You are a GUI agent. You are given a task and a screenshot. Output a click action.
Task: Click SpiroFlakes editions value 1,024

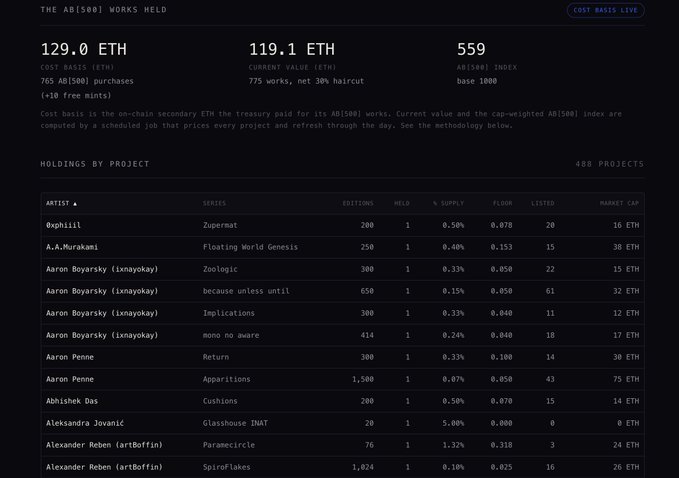363,467
